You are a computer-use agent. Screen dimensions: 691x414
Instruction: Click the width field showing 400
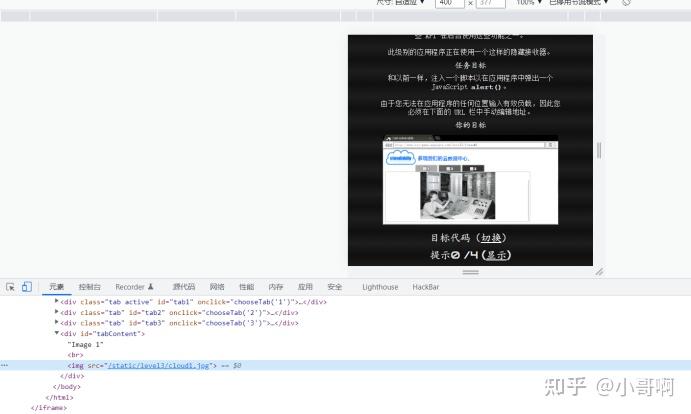point(450,3)
